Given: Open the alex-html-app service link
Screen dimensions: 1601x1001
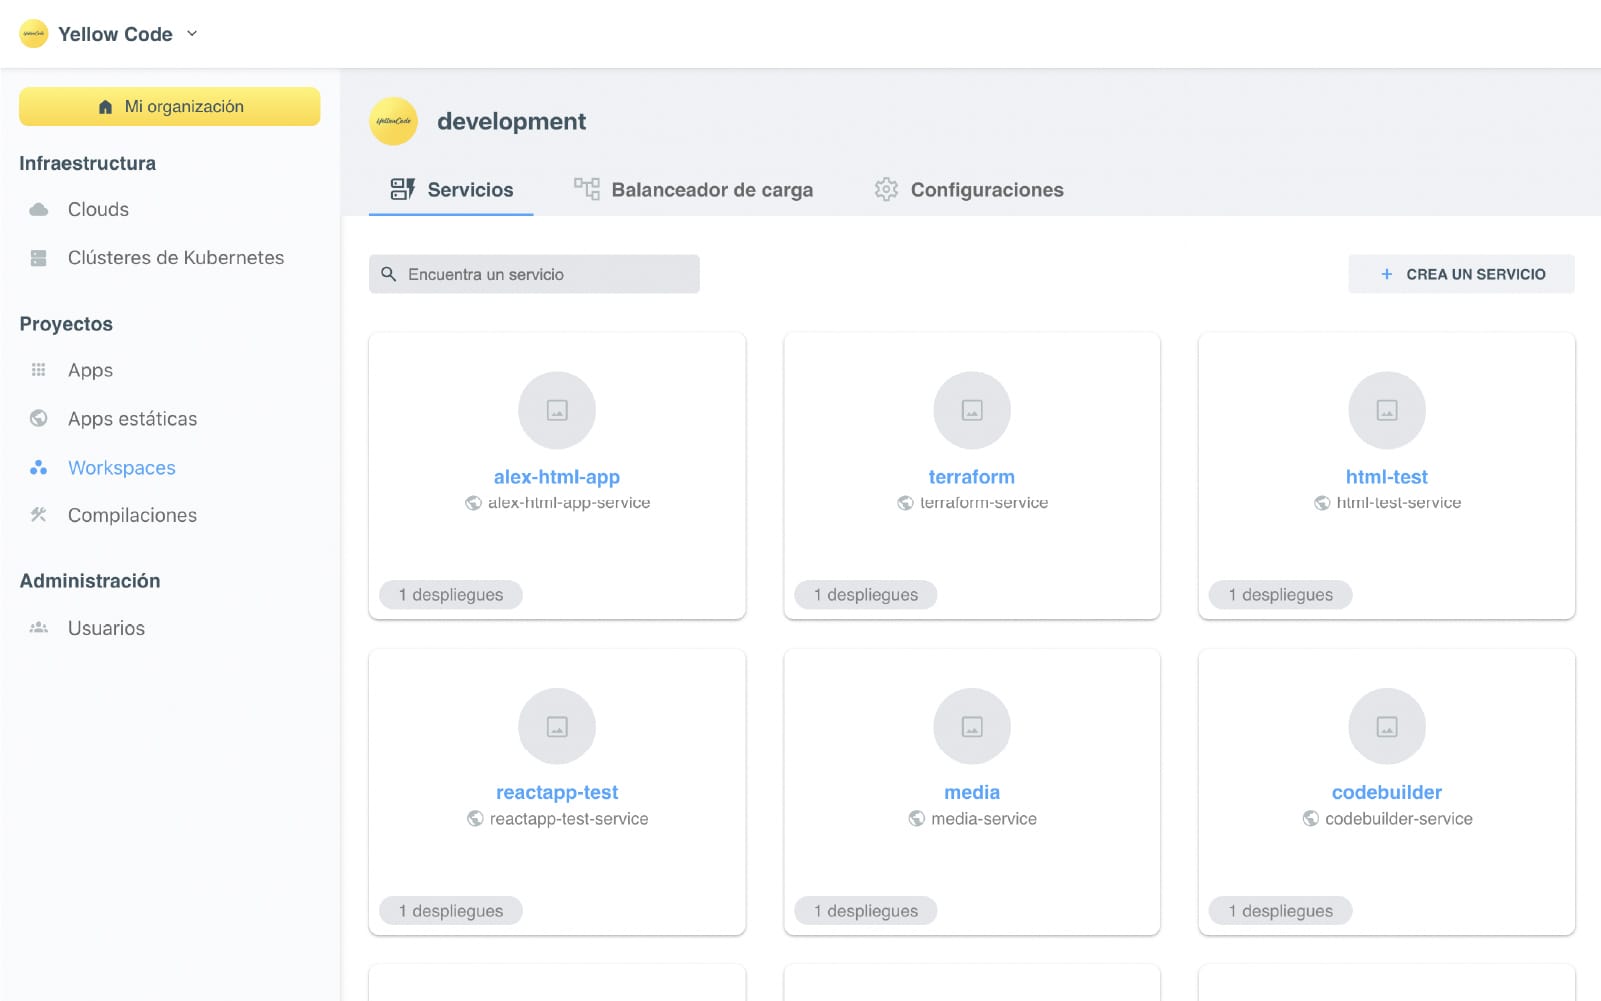Looking at the screenshot, I should tap(557, 477).
